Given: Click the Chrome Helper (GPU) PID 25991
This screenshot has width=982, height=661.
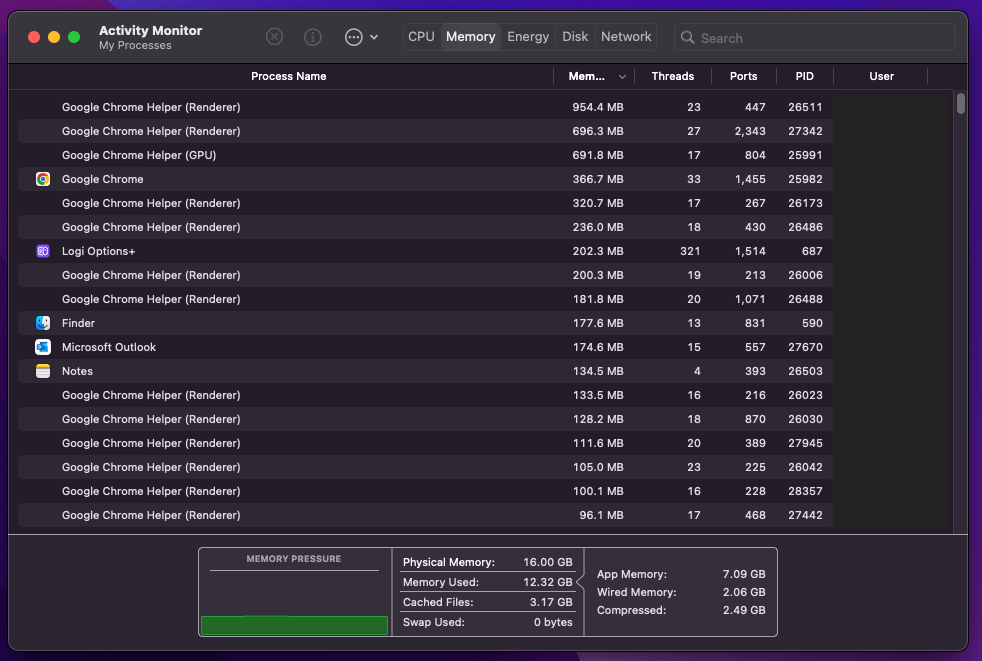Looking at the screenshot, I should 805,155.
